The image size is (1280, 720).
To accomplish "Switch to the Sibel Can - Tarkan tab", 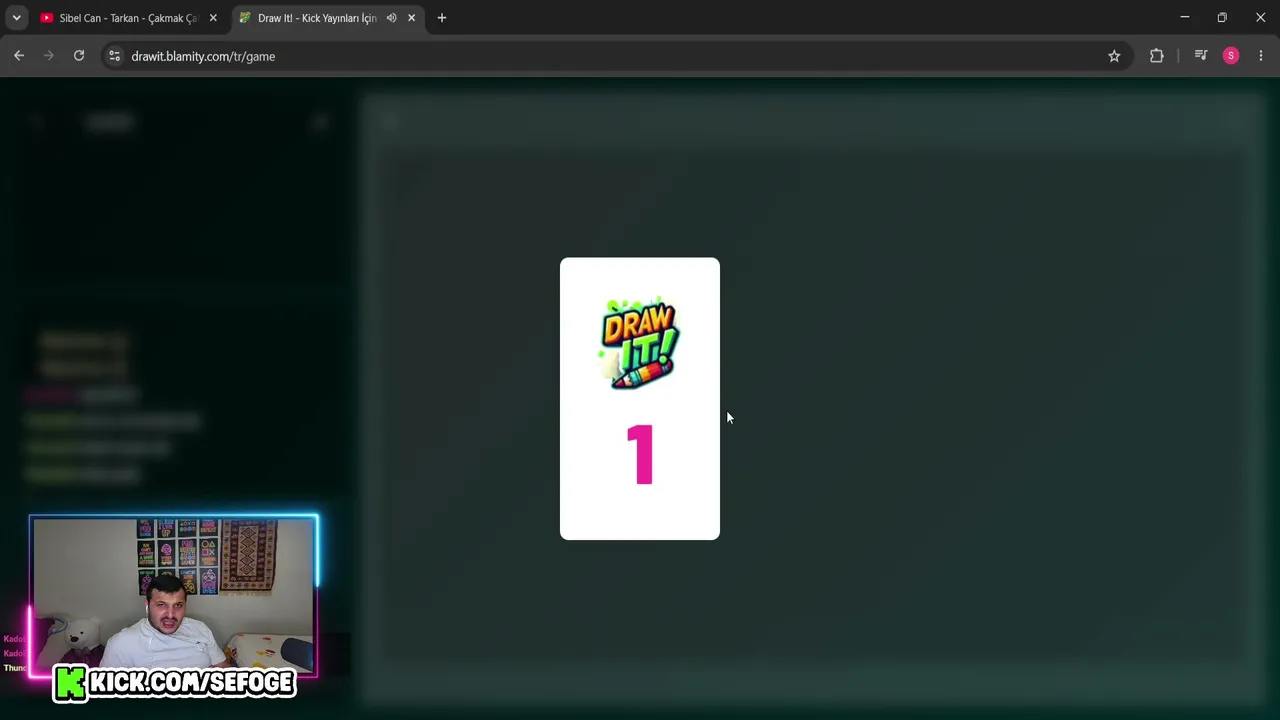I will pos(127,18).
